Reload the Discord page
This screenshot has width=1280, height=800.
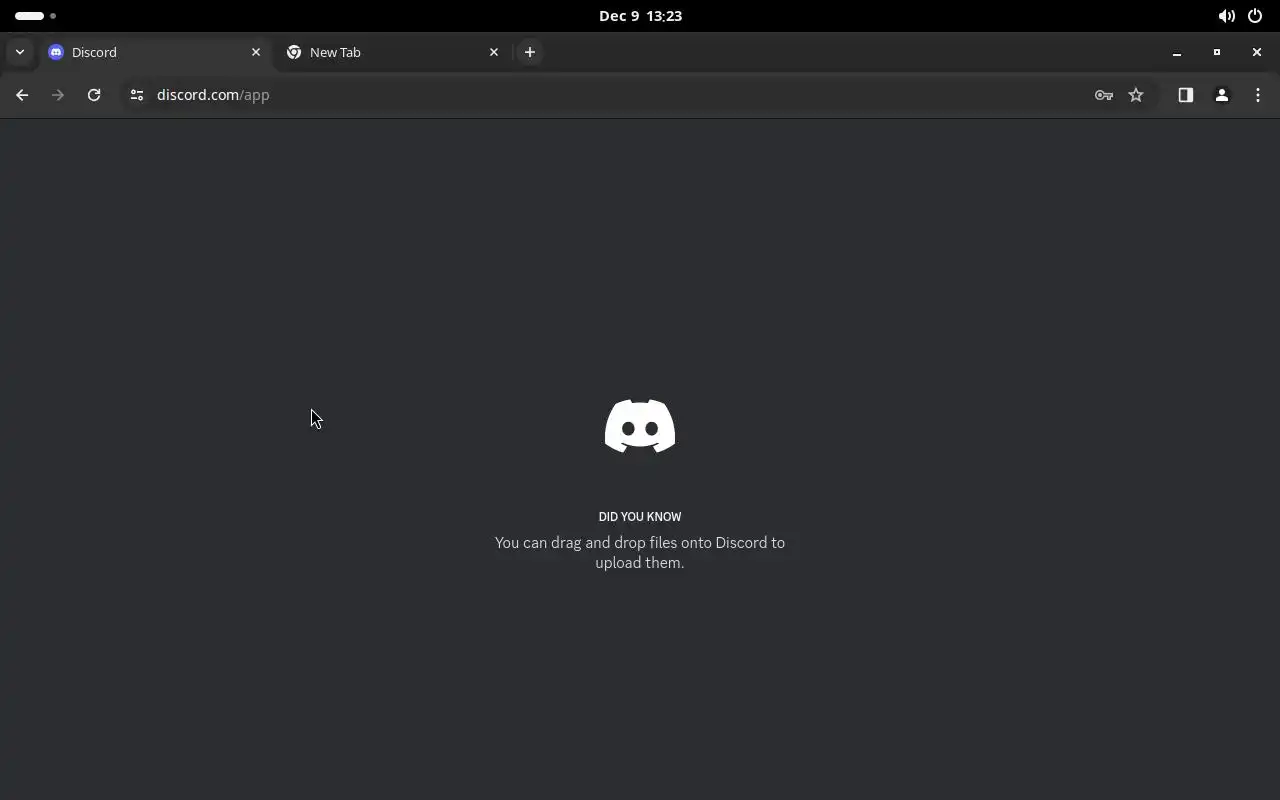[x=94, y=95]
